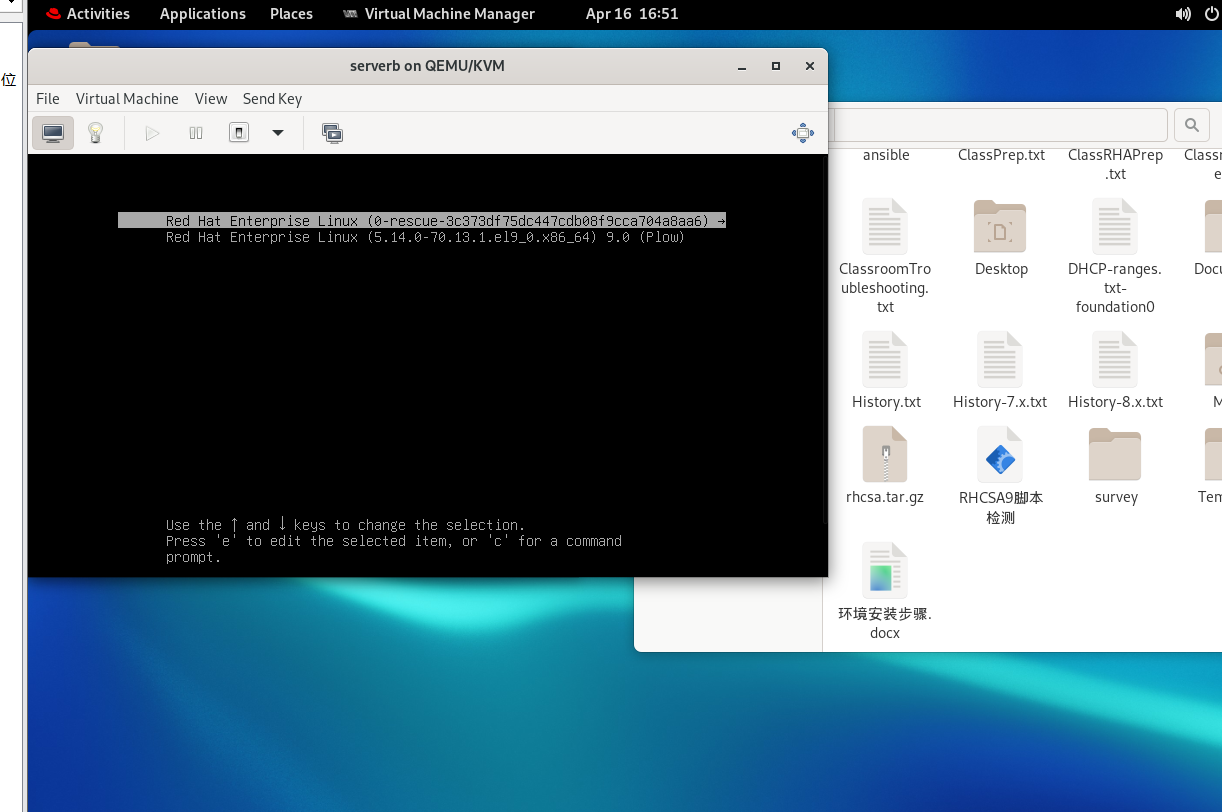Screen dimensions: 1222x812
Task: Click the file manager path bar
Action: pyautogui.click(x=998, y=125)
